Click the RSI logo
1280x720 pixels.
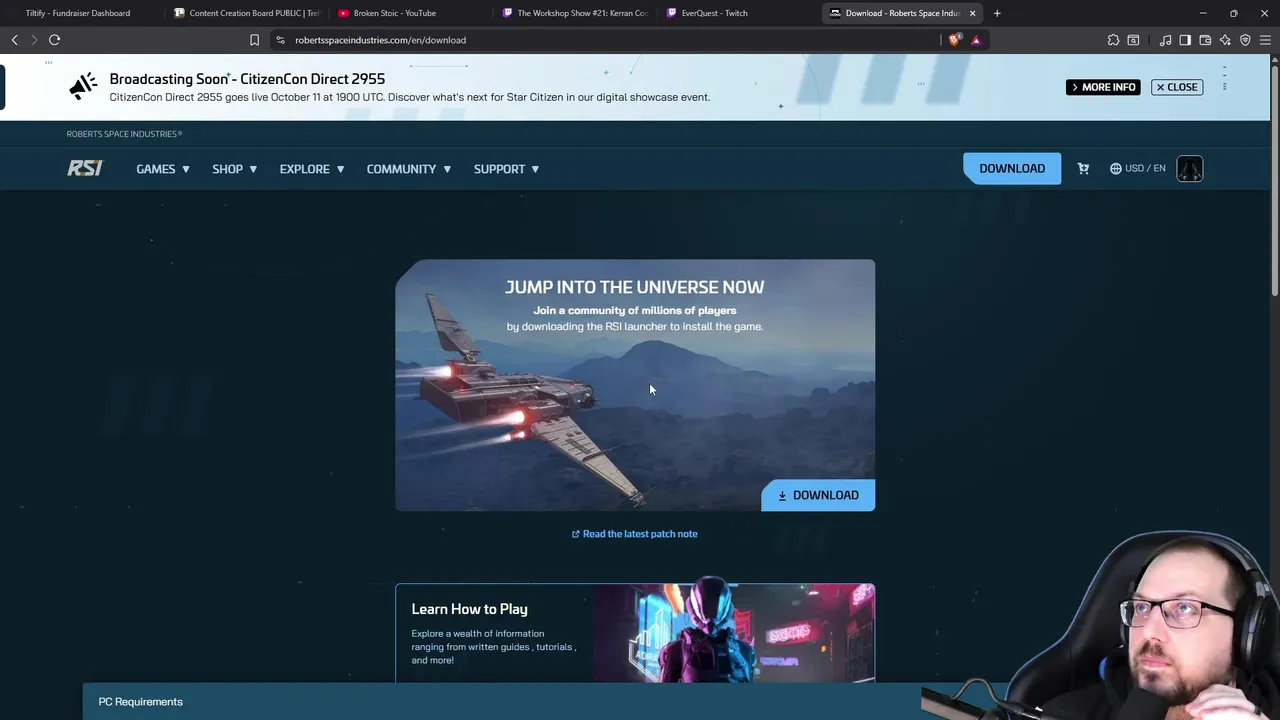coord(85,168)
